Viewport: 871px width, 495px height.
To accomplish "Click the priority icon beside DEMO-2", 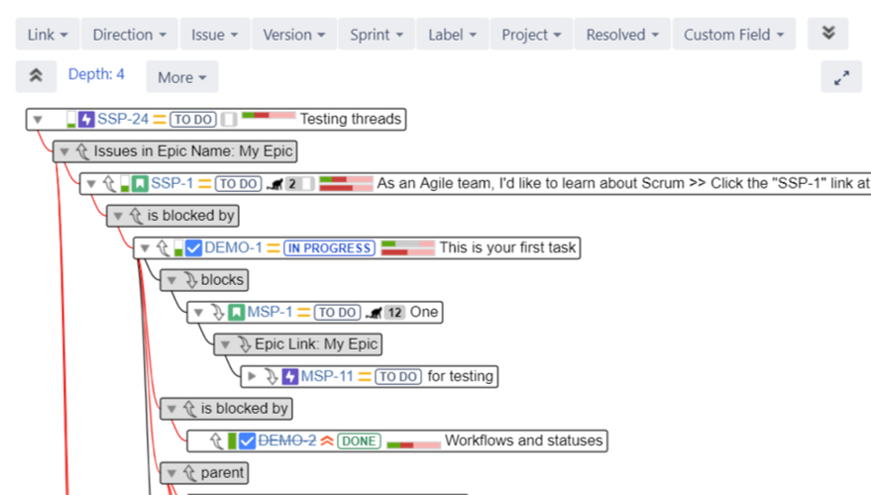I will (x=326, y=440).
